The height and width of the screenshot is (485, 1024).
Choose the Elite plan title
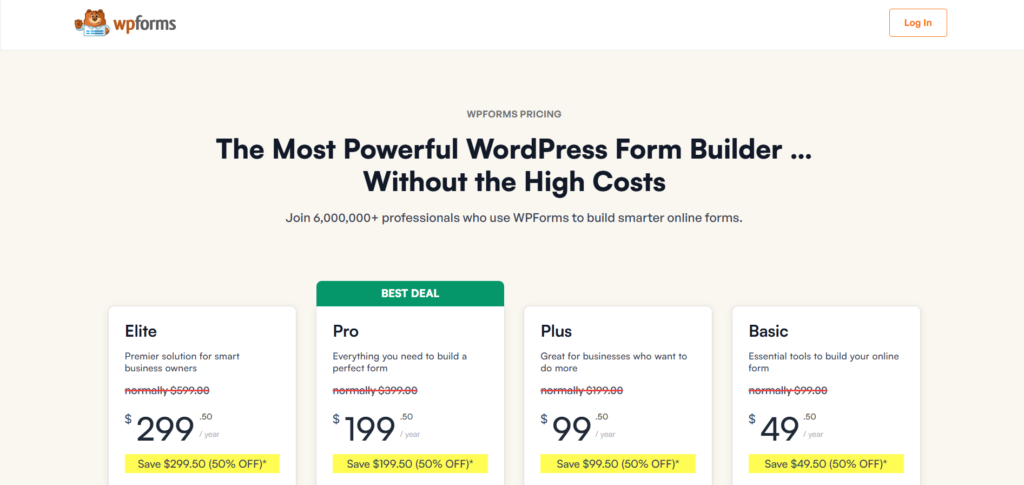point(141,331)
